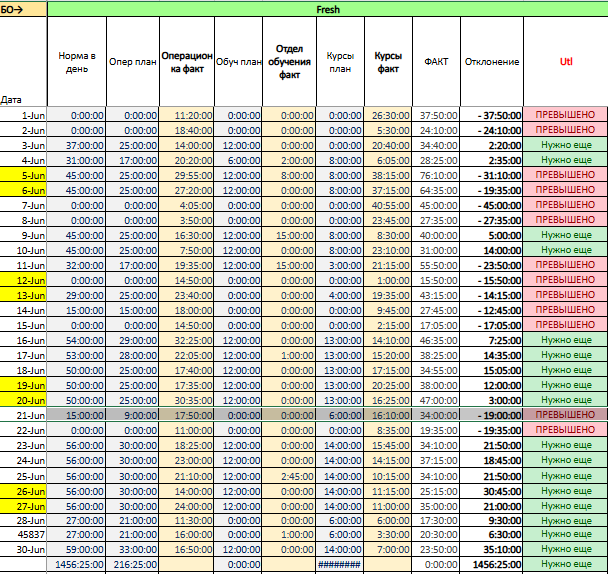Select 15:00:00 Отдел обучения факт for 9-Jun
The height and width of the screenshot is (574, 608).
coord(289,235)
